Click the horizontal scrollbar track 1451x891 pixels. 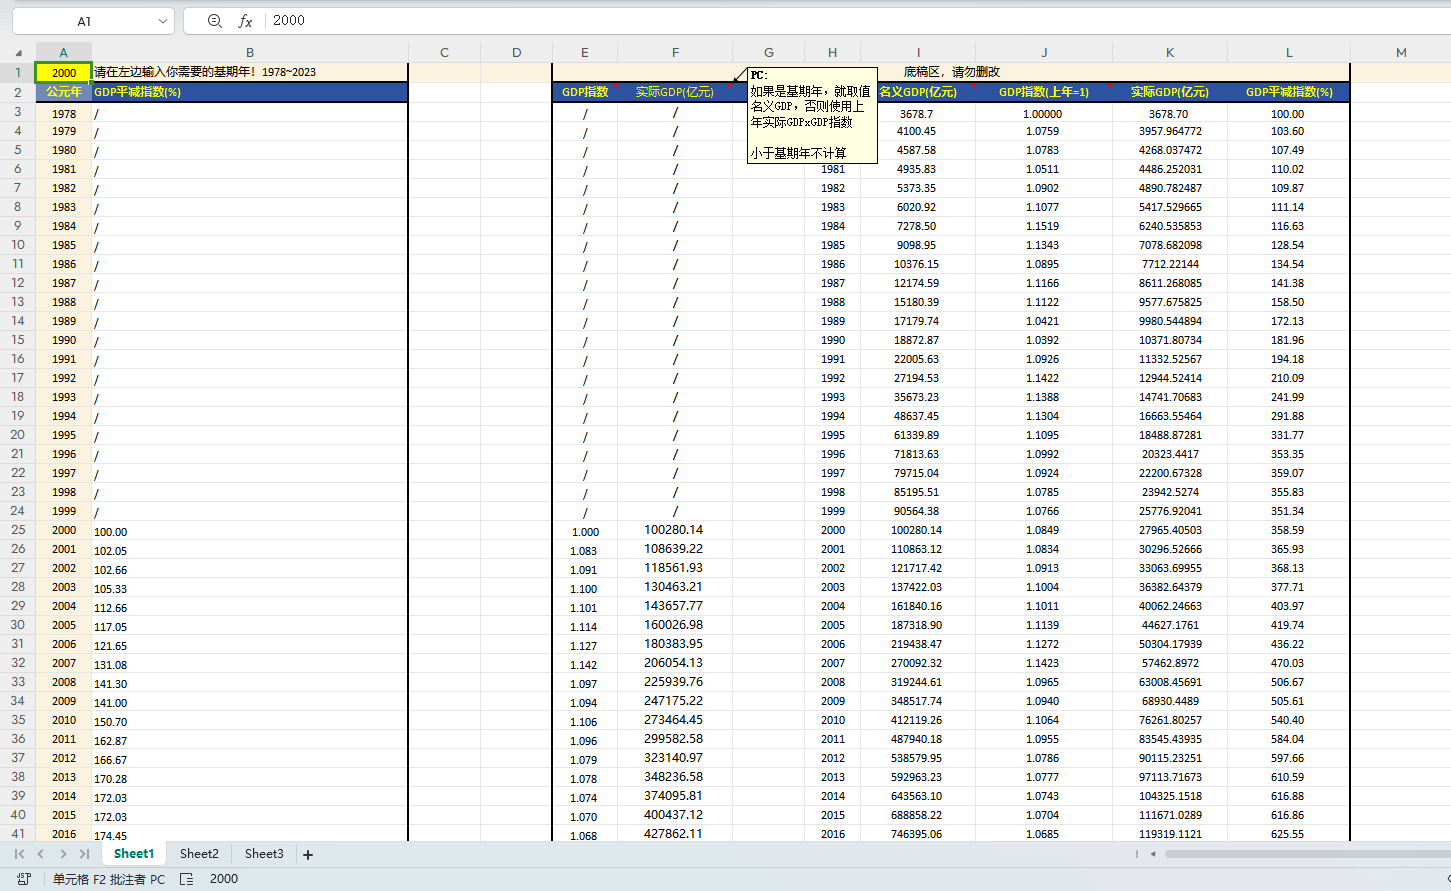tap(1300, 854)
